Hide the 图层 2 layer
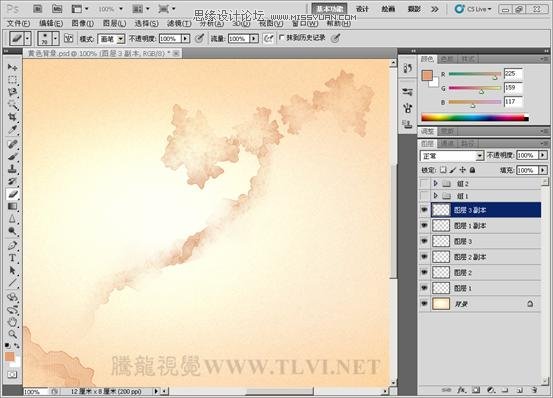This screenshot has height=398, width=553. [x=424, y=273]
